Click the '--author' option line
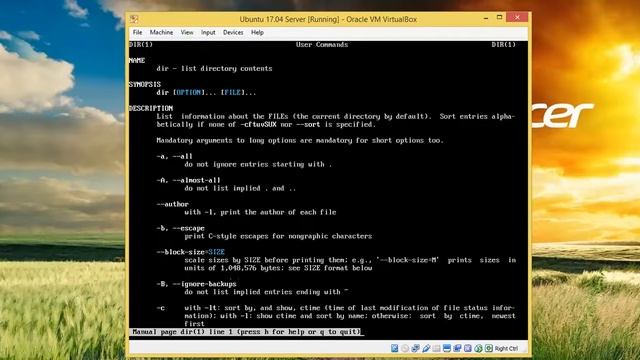The width and height of the screenshot is (640, 360). click(173, 204)
